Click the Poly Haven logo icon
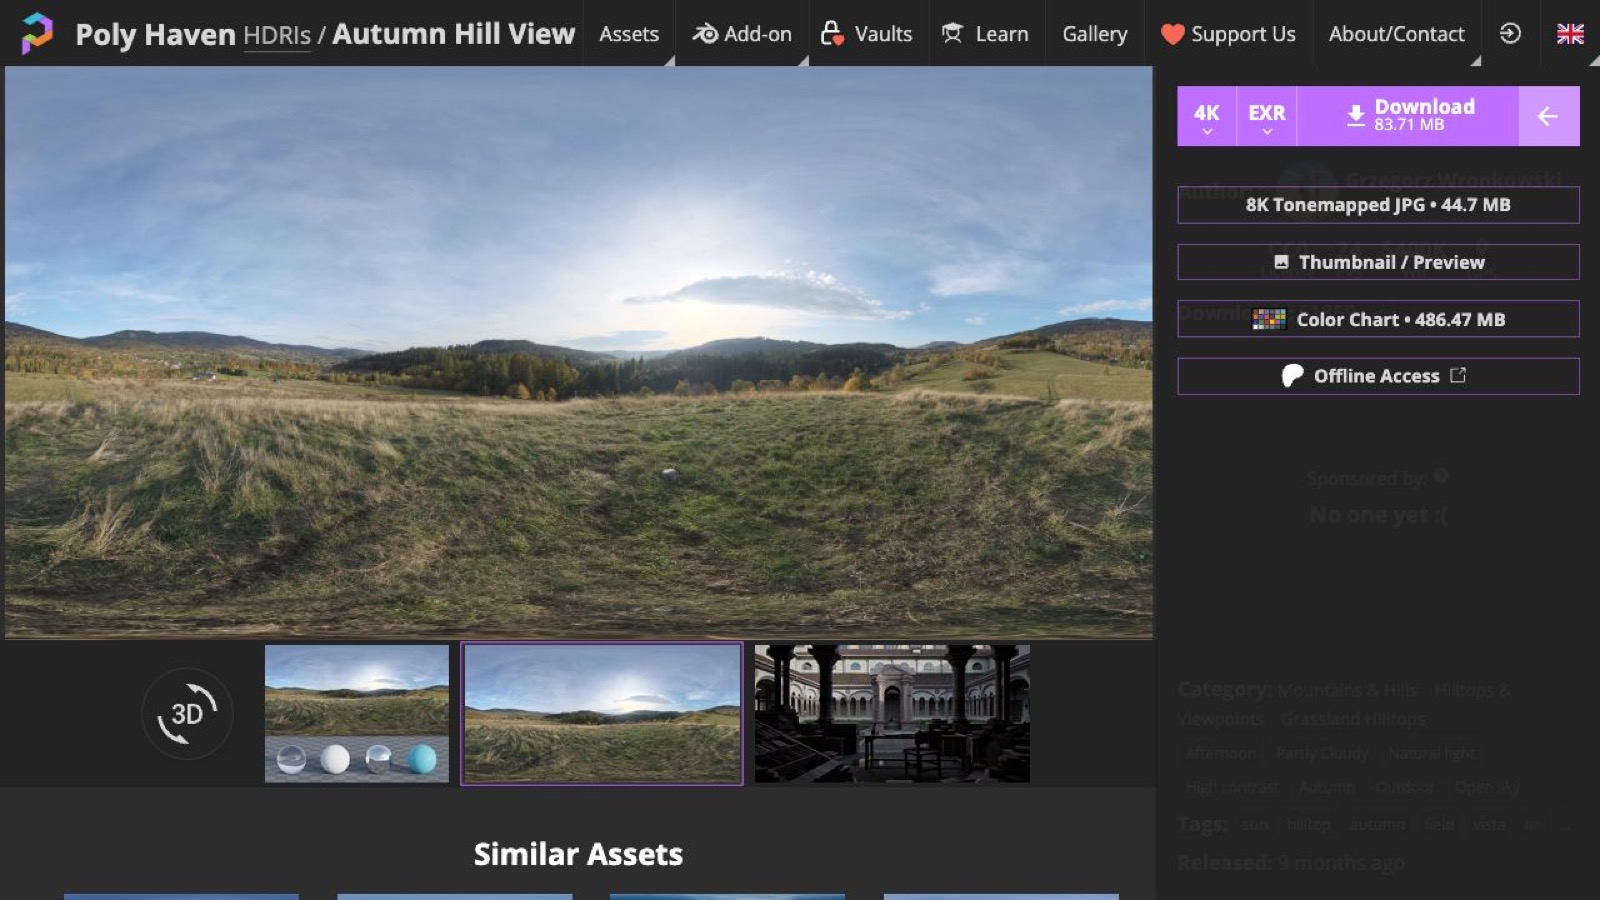The image size is (1600, 900). pyautogui.click(x=37, y=33)
